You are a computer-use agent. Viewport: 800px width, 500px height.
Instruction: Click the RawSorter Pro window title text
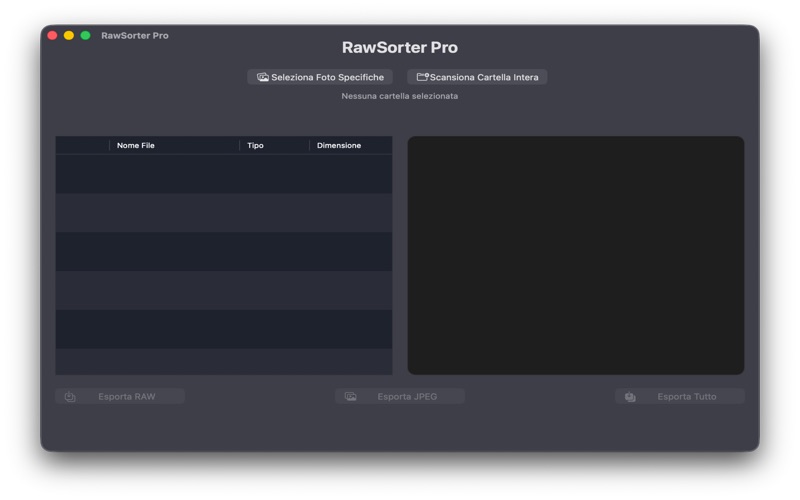click(x=135, y=36)
